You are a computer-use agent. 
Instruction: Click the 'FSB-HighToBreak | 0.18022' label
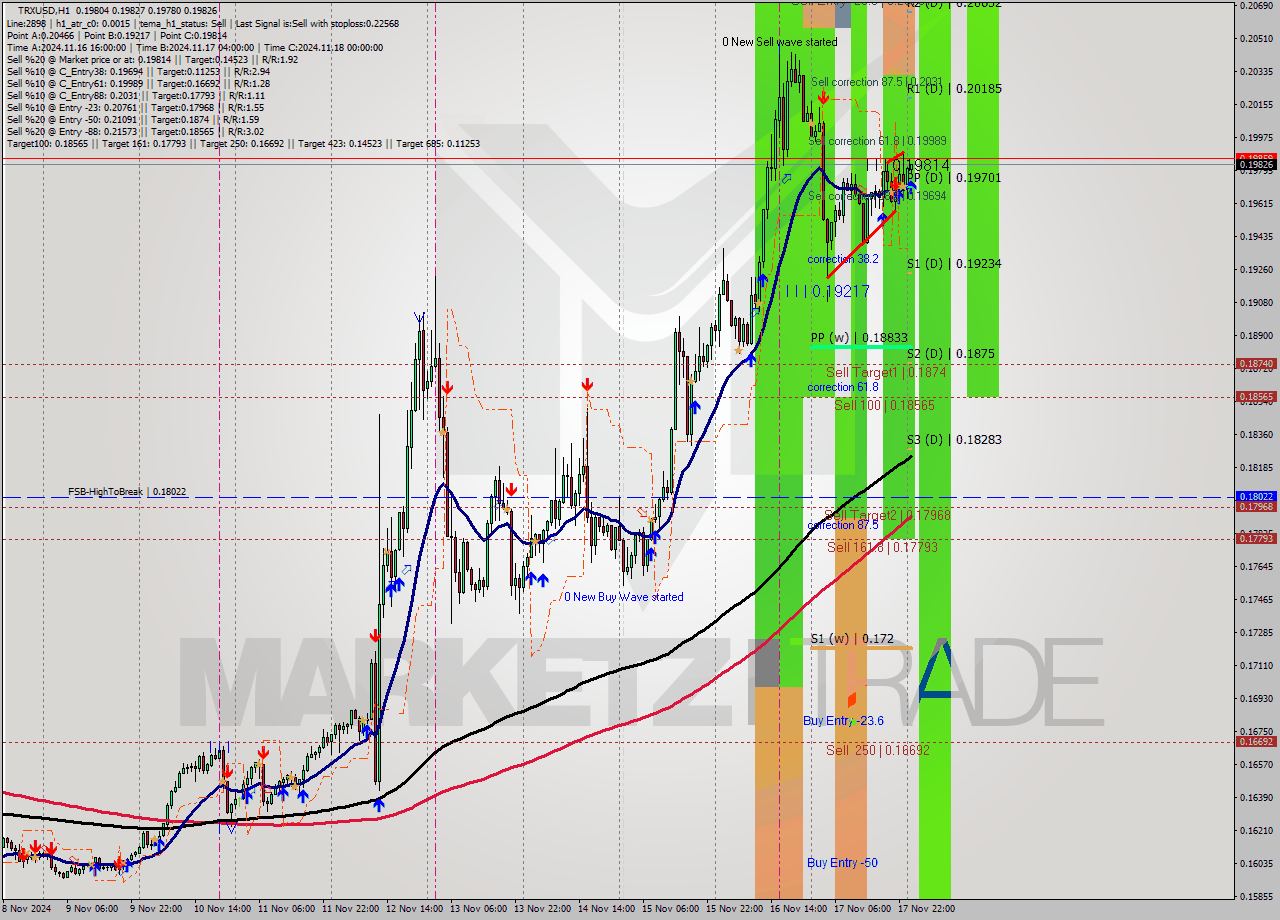point(127,492)
